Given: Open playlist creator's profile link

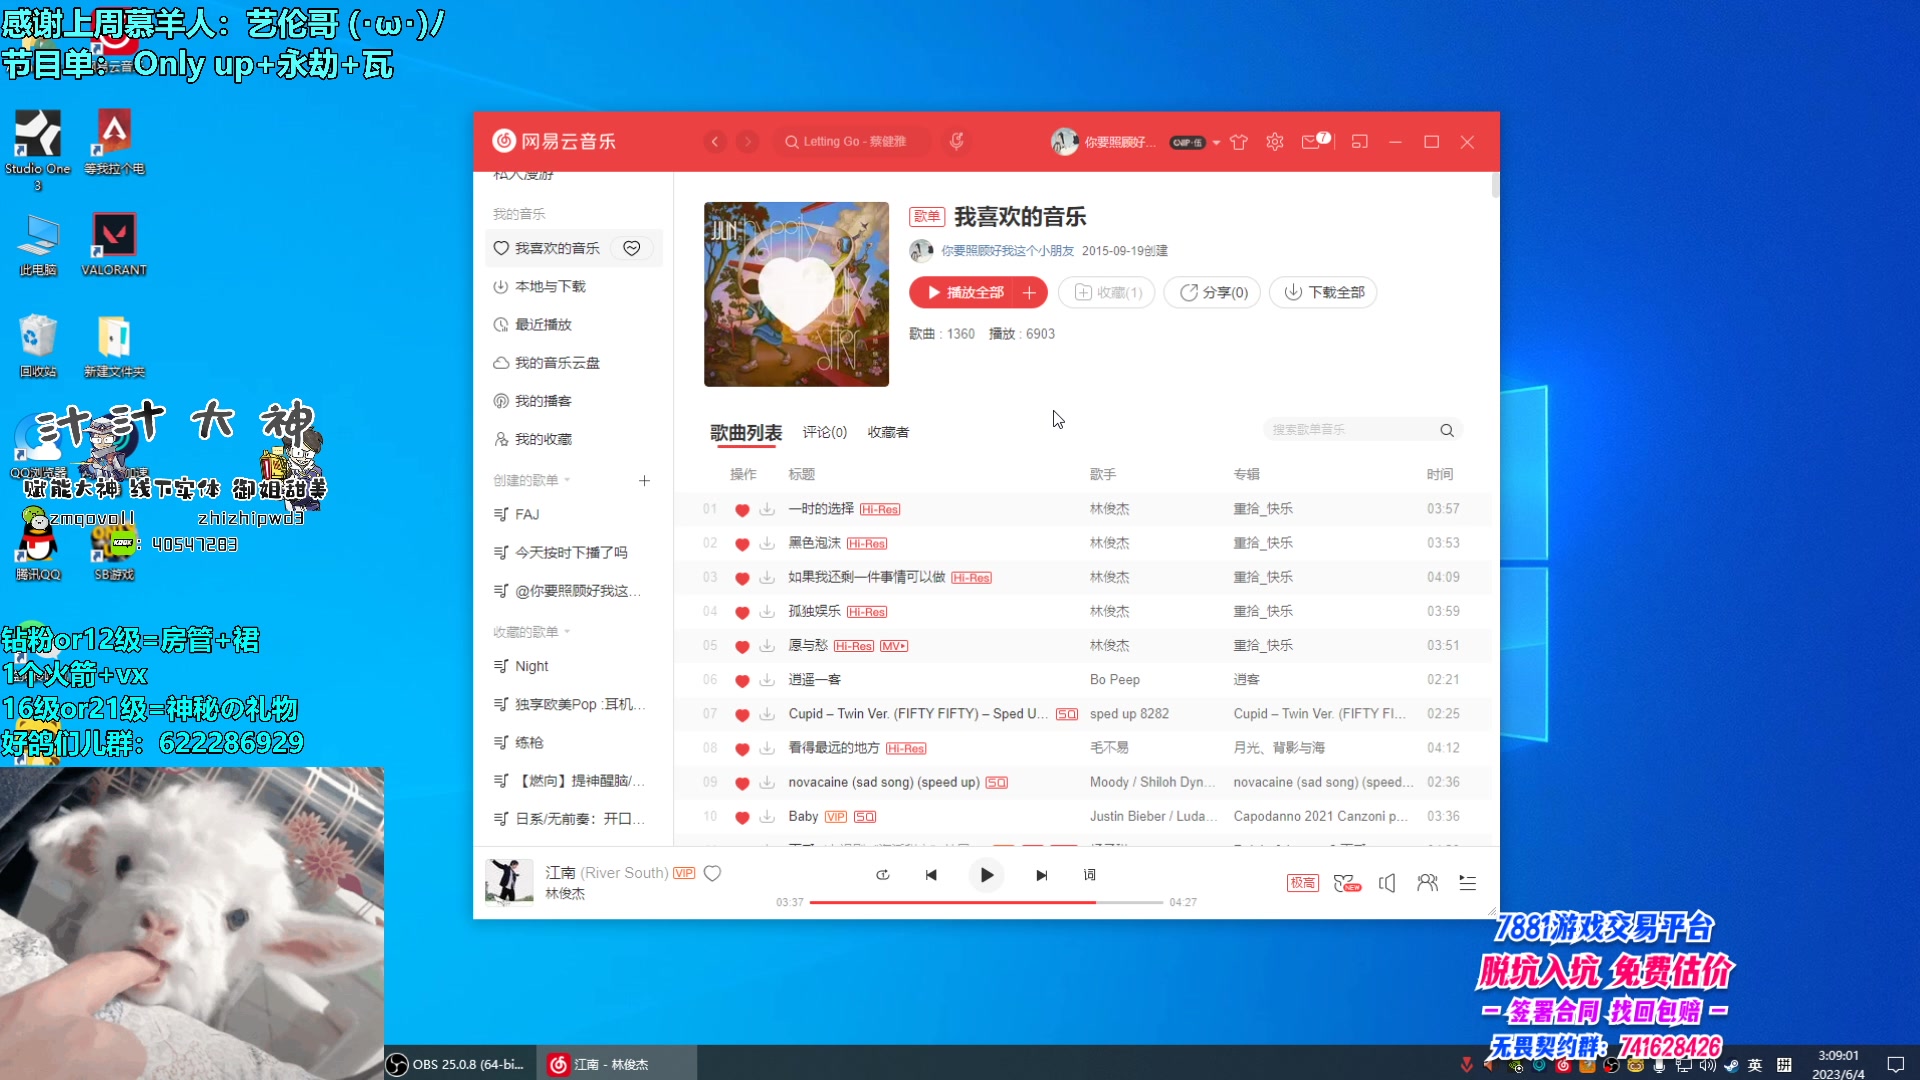Looking at the screenshot, I should [1007, 251].
